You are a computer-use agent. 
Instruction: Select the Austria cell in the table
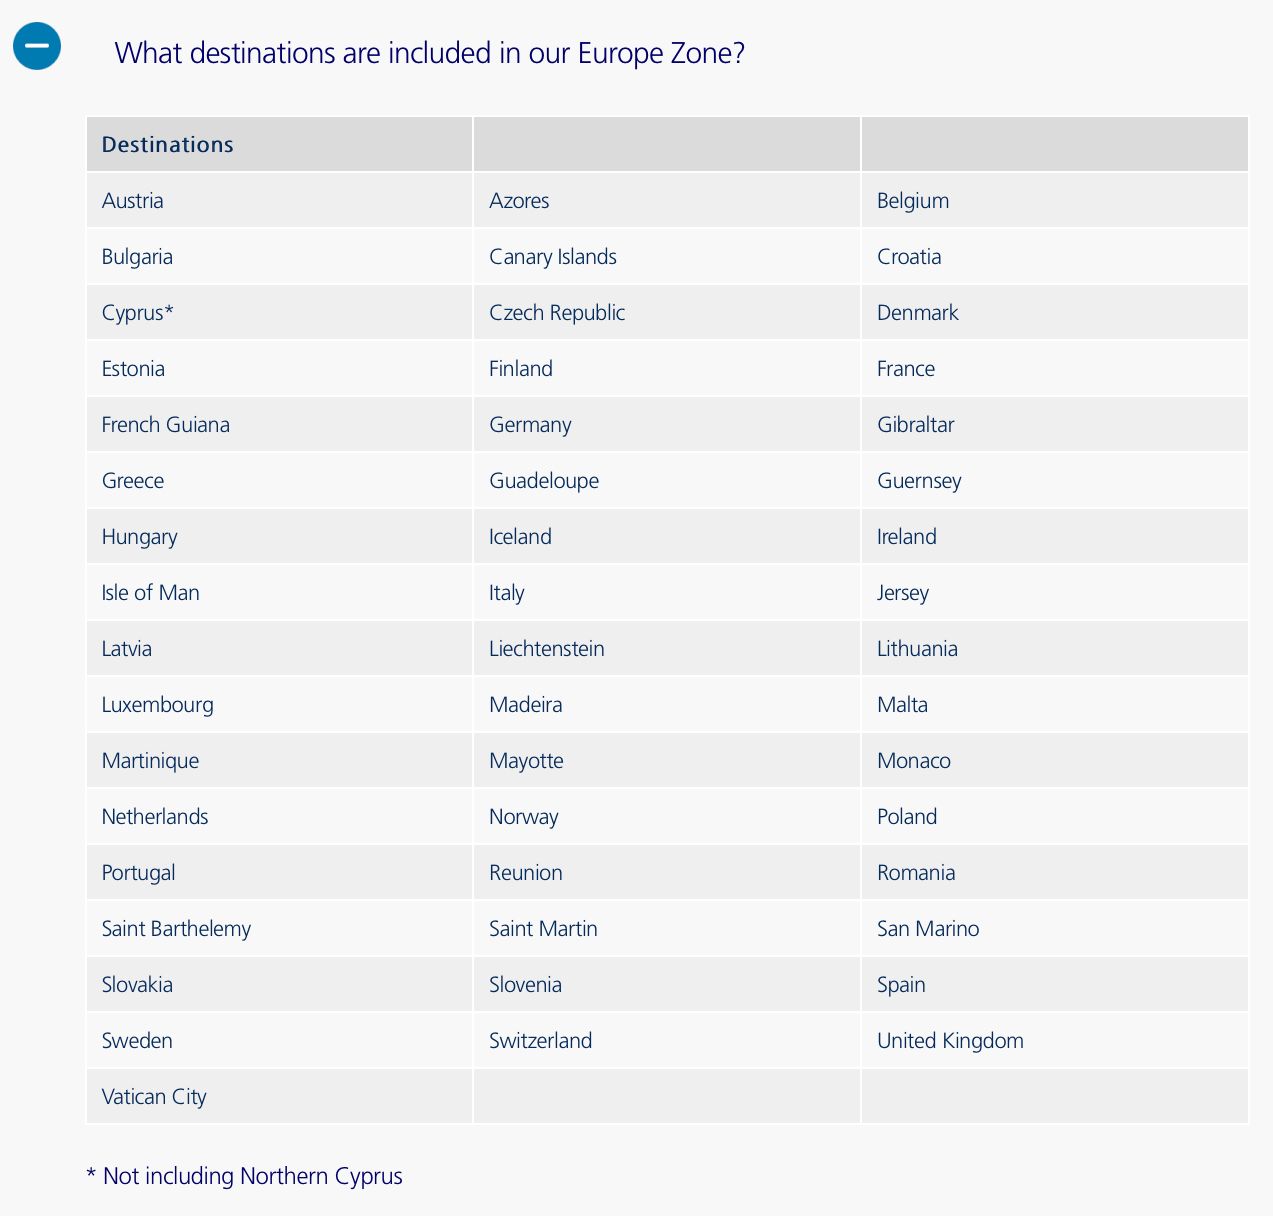[x=133, y=201]
